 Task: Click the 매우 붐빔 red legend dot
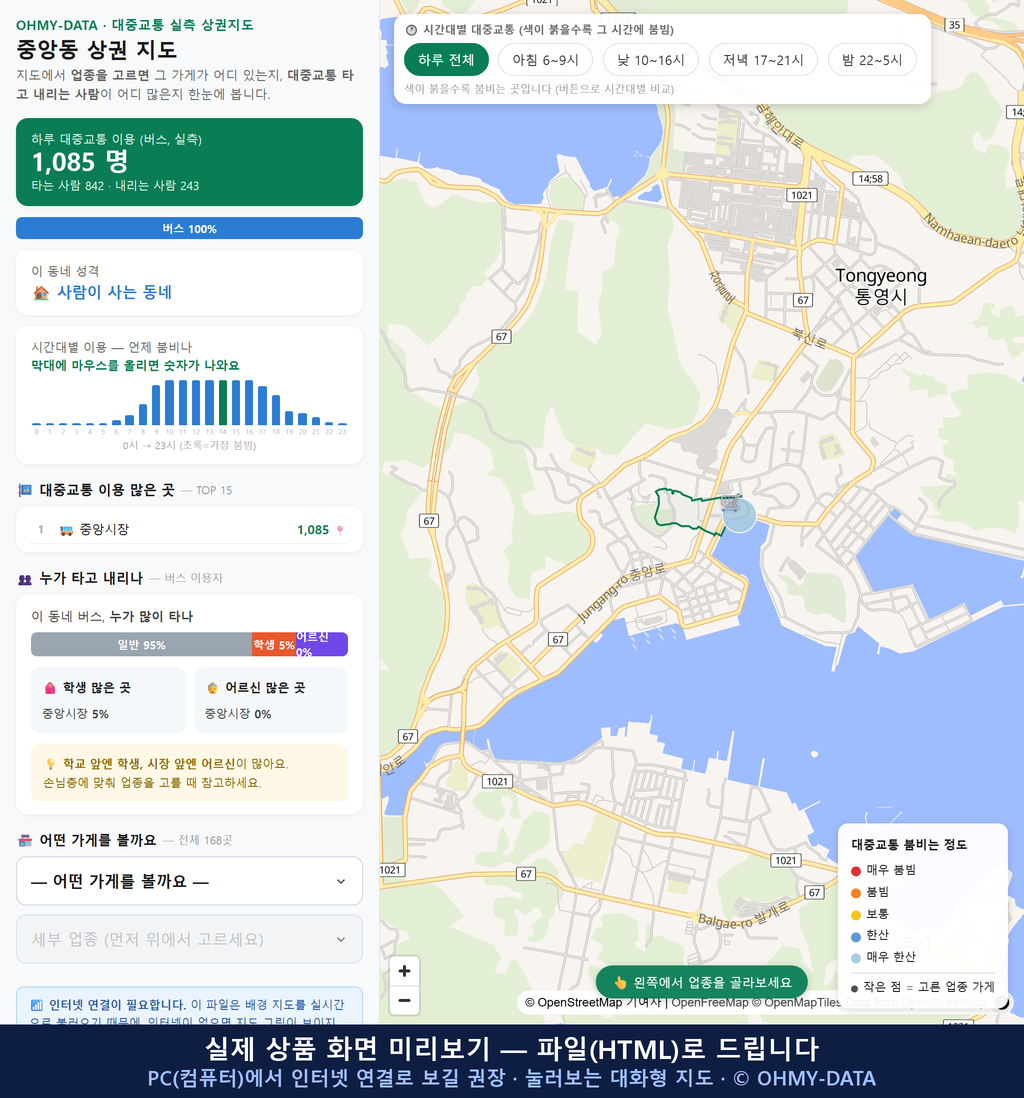tap(855, 870)
